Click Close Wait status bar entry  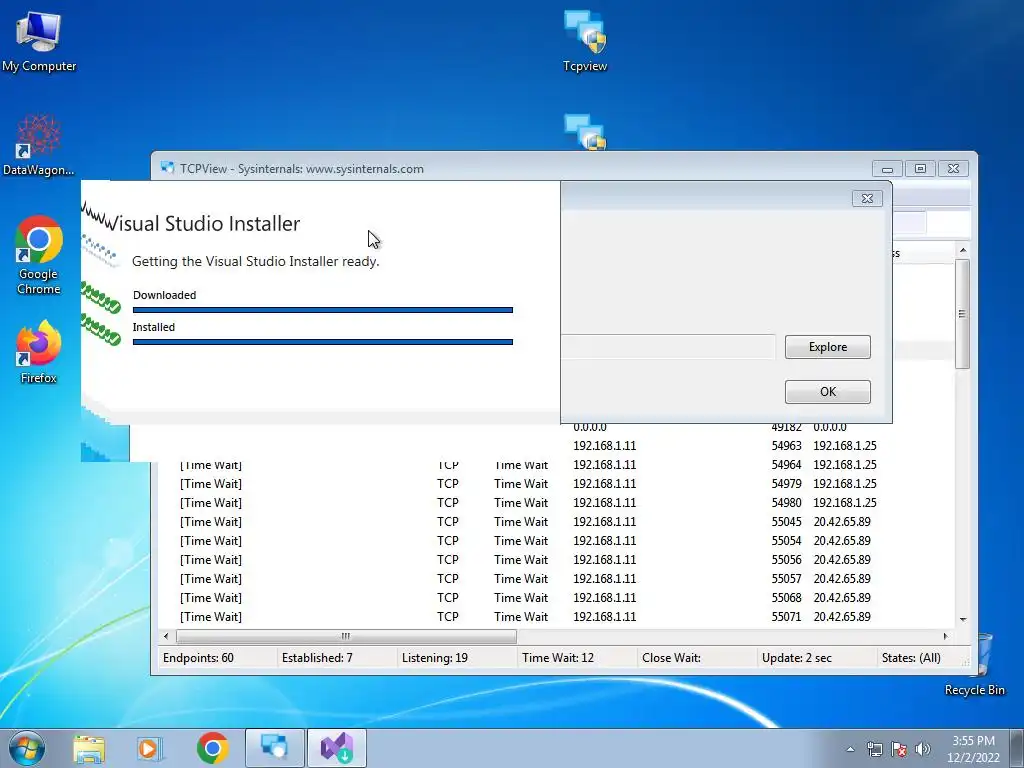coord(671,658)
